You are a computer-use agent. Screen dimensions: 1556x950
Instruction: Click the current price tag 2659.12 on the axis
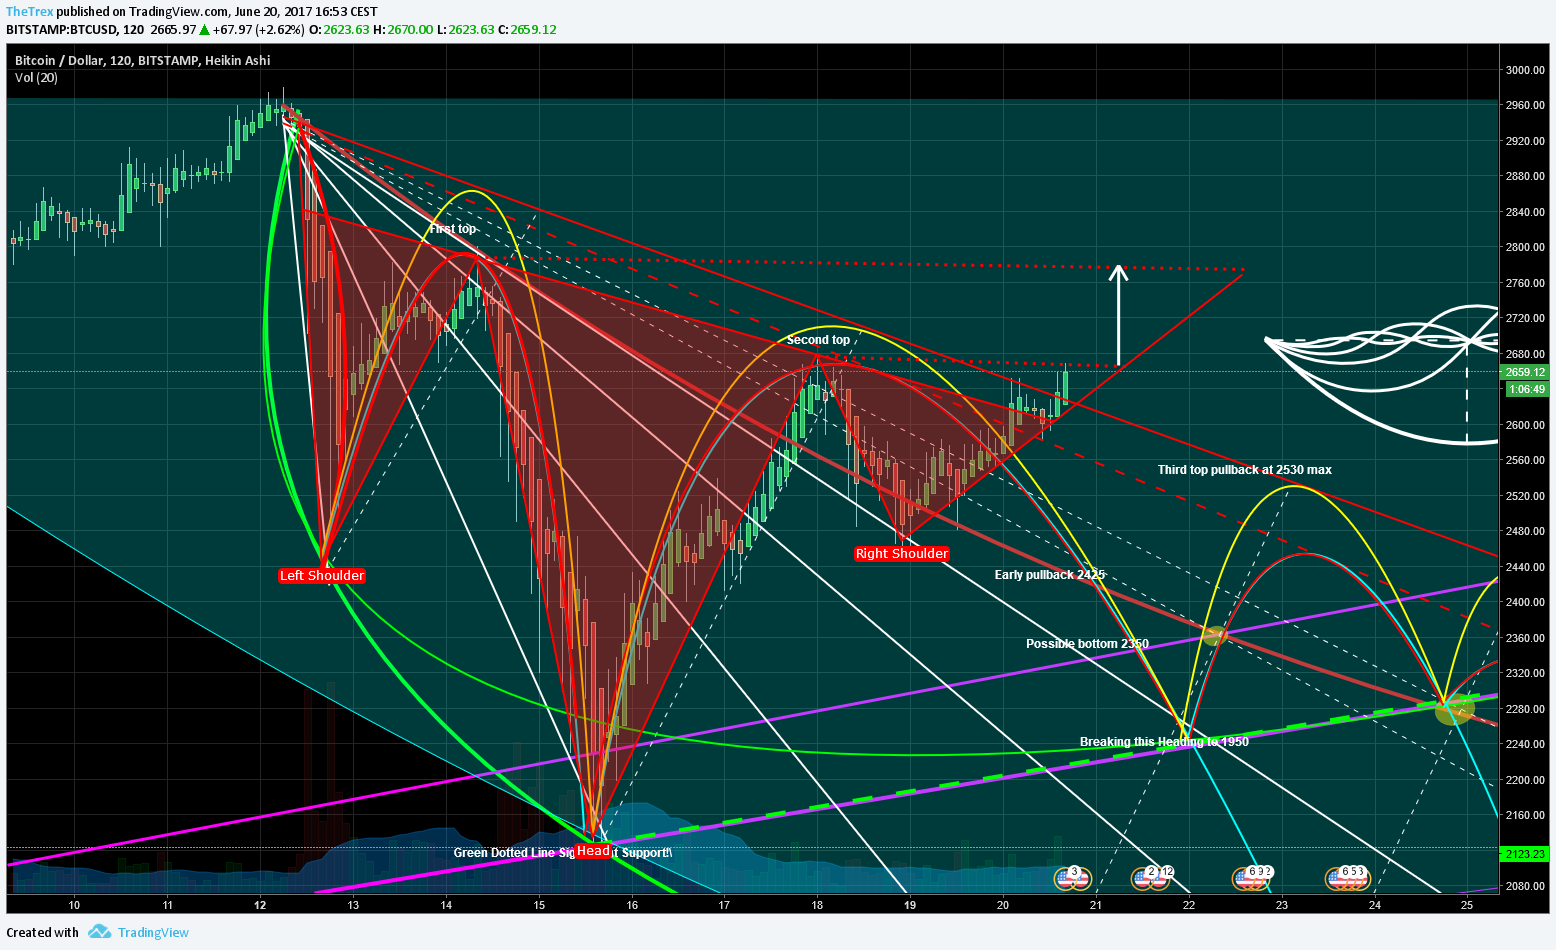1525,372
